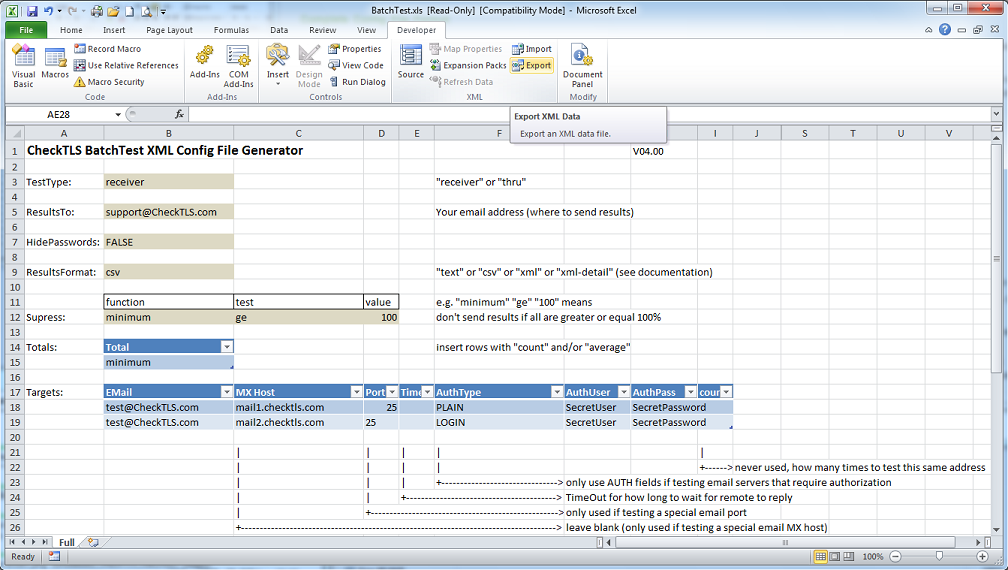
Task: Switch to Page Layout view
Action: [x=834, y=557]
